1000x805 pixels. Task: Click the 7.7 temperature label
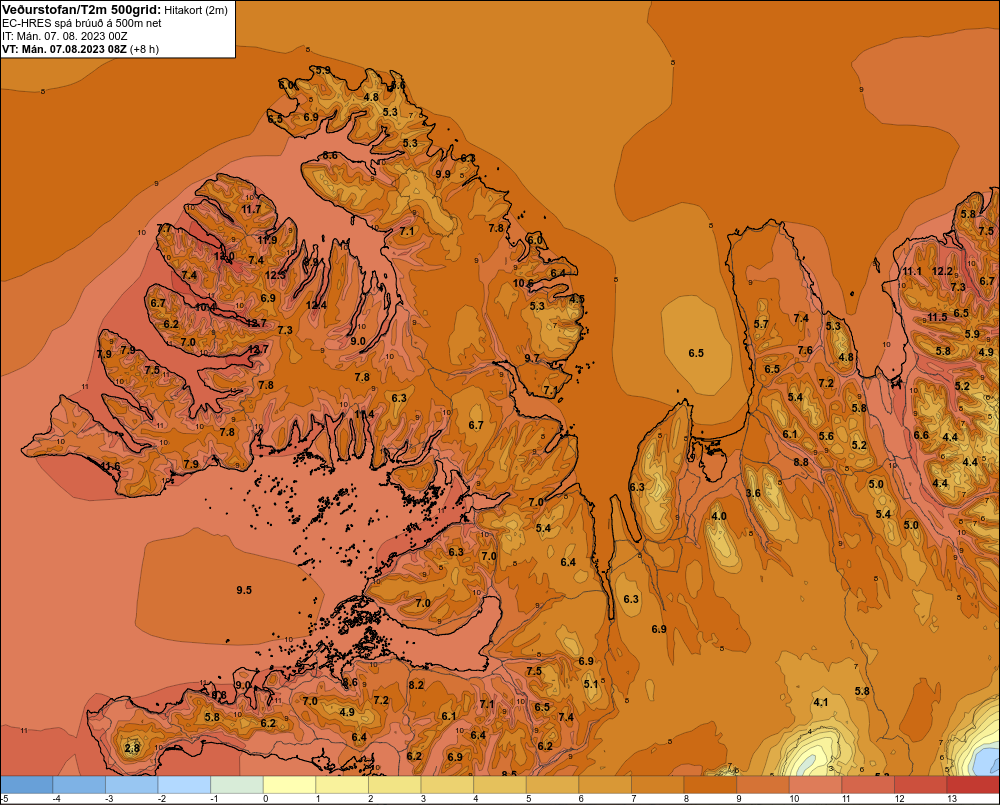164,228
